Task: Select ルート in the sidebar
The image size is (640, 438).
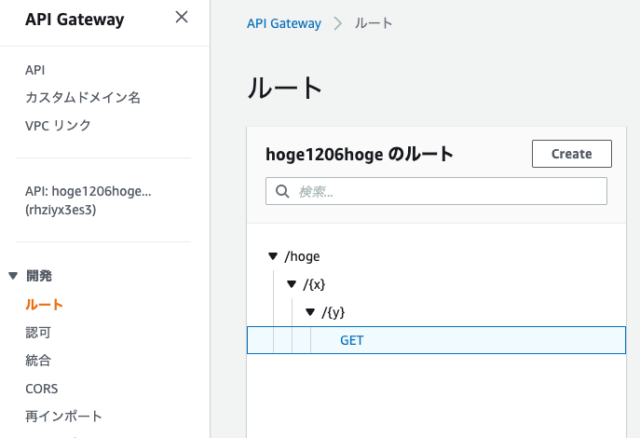Action: point(44,305)
